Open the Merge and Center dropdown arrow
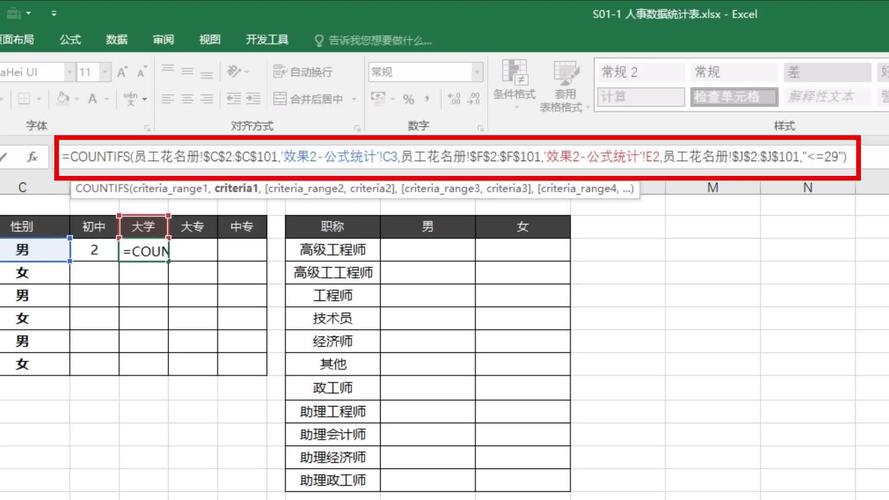 click(x=354, y=99)
